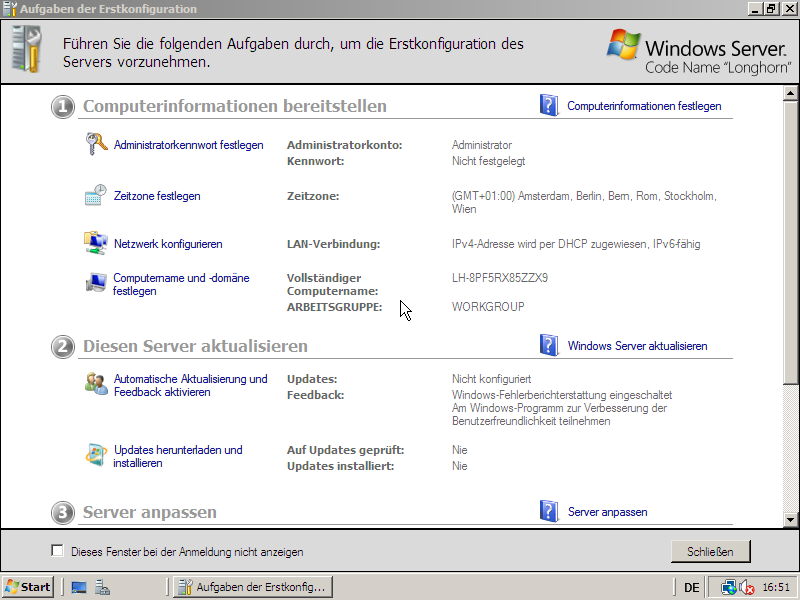Open the 'Zeitzone festlegen' link
The image size is (800, 600).
tap(157, 196)
